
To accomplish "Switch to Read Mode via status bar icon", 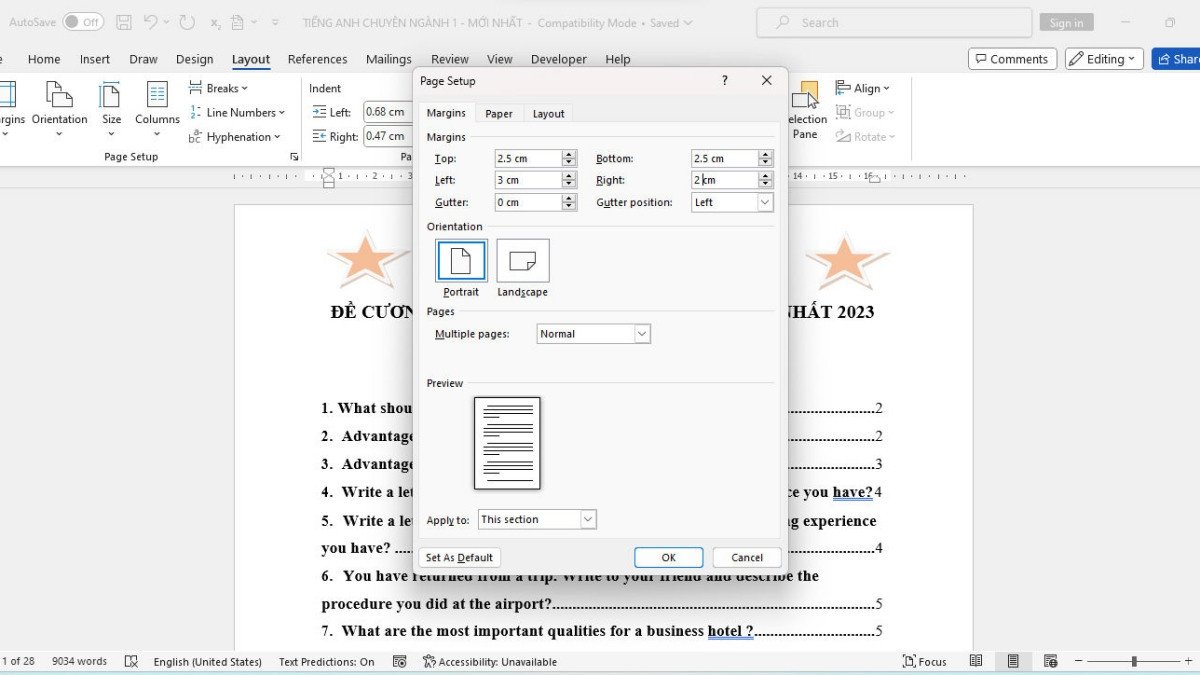I will [976, 661].
